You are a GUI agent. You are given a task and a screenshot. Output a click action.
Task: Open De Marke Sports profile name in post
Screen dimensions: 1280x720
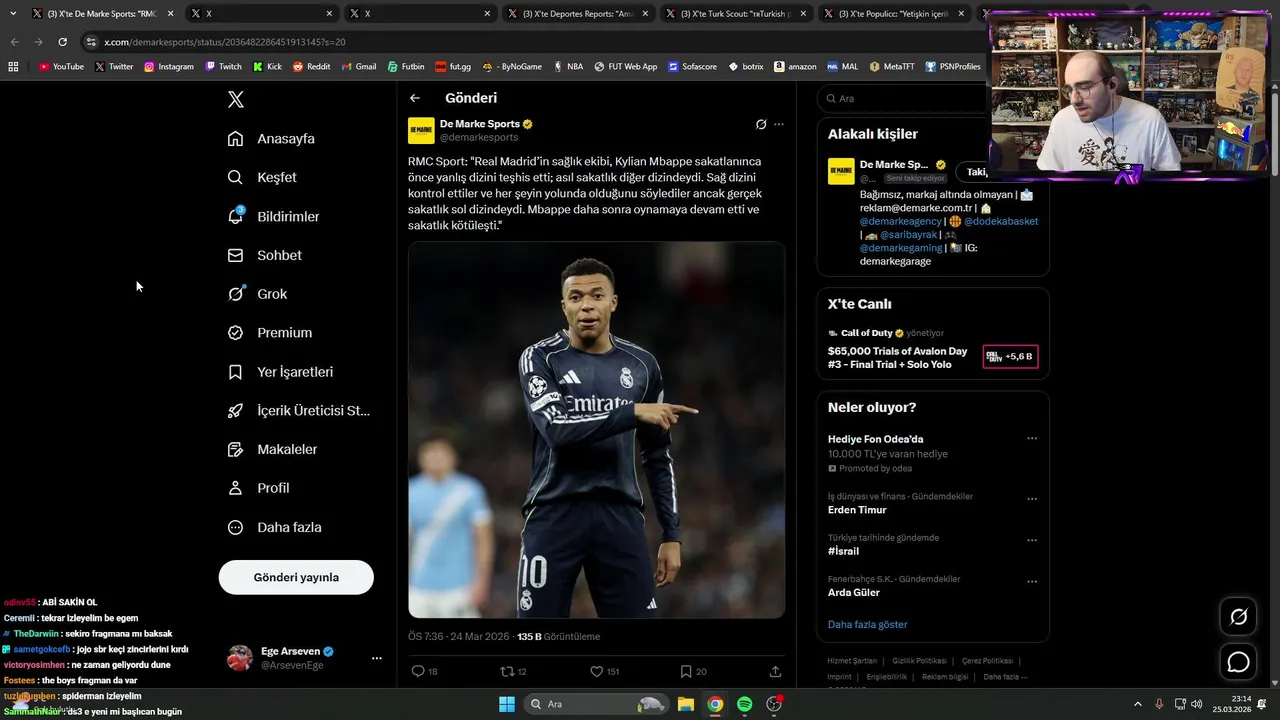click(479, 124)
